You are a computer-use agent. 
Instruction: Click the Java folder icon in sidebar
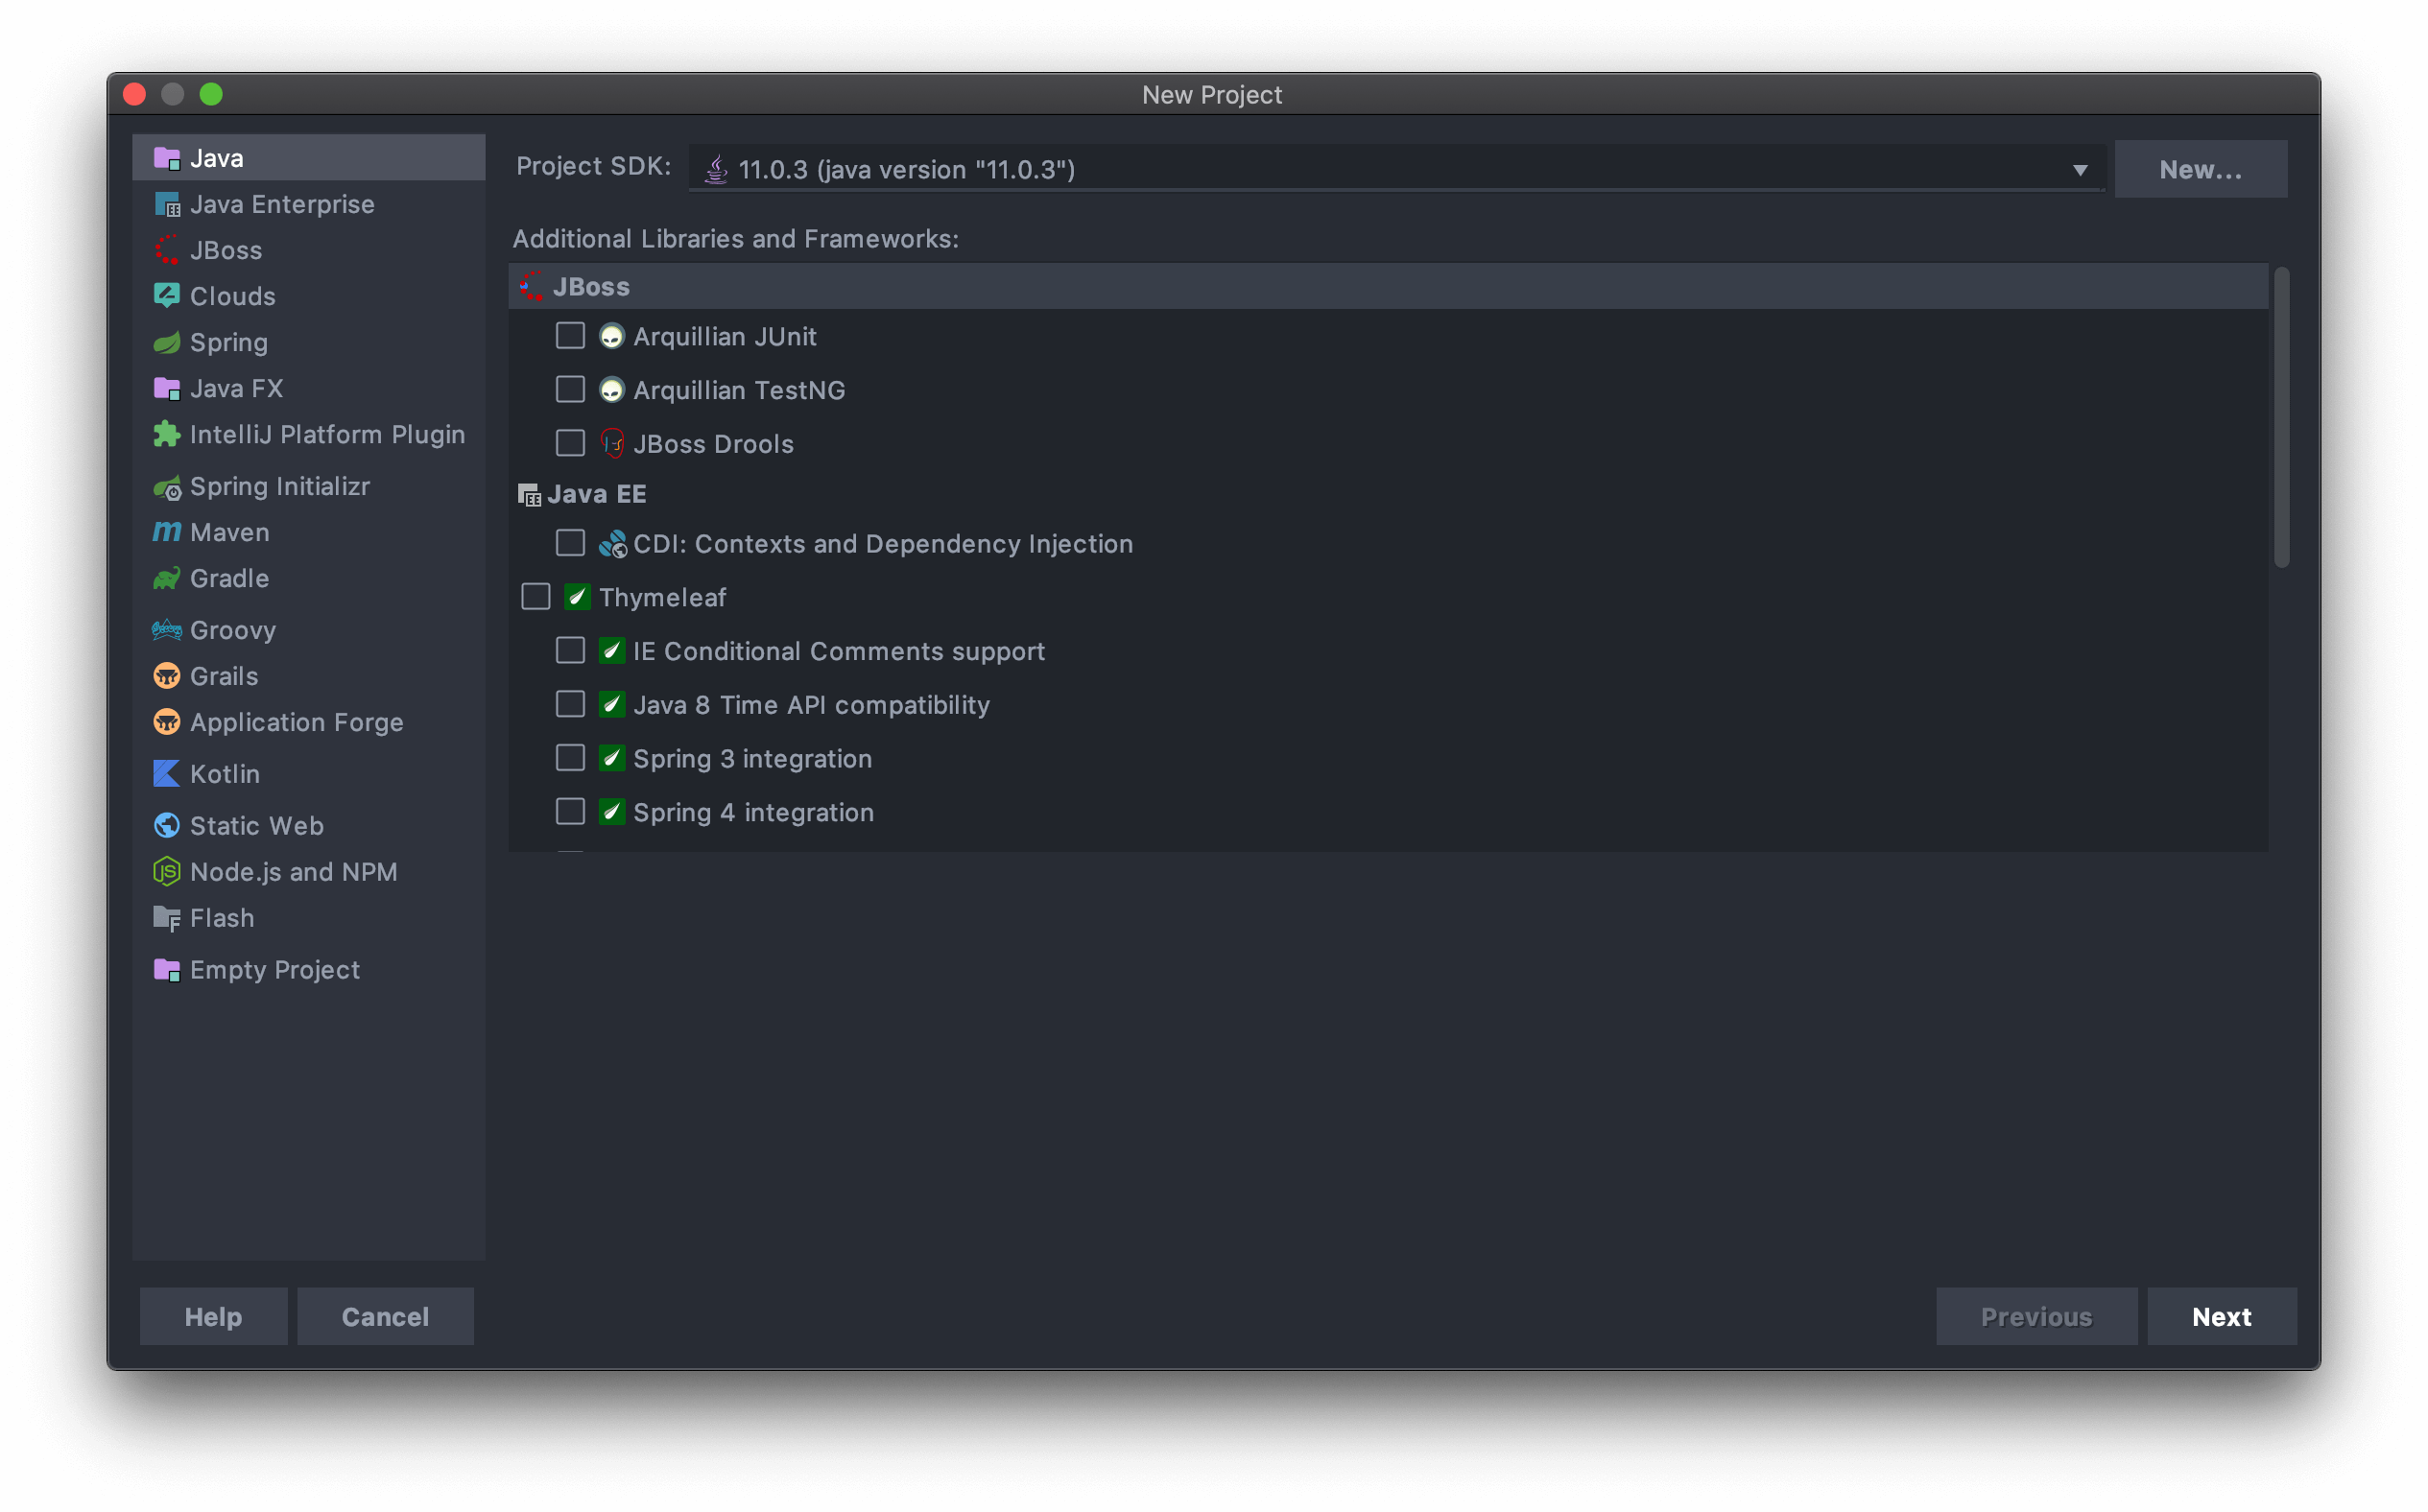click(x=166, y=158)
